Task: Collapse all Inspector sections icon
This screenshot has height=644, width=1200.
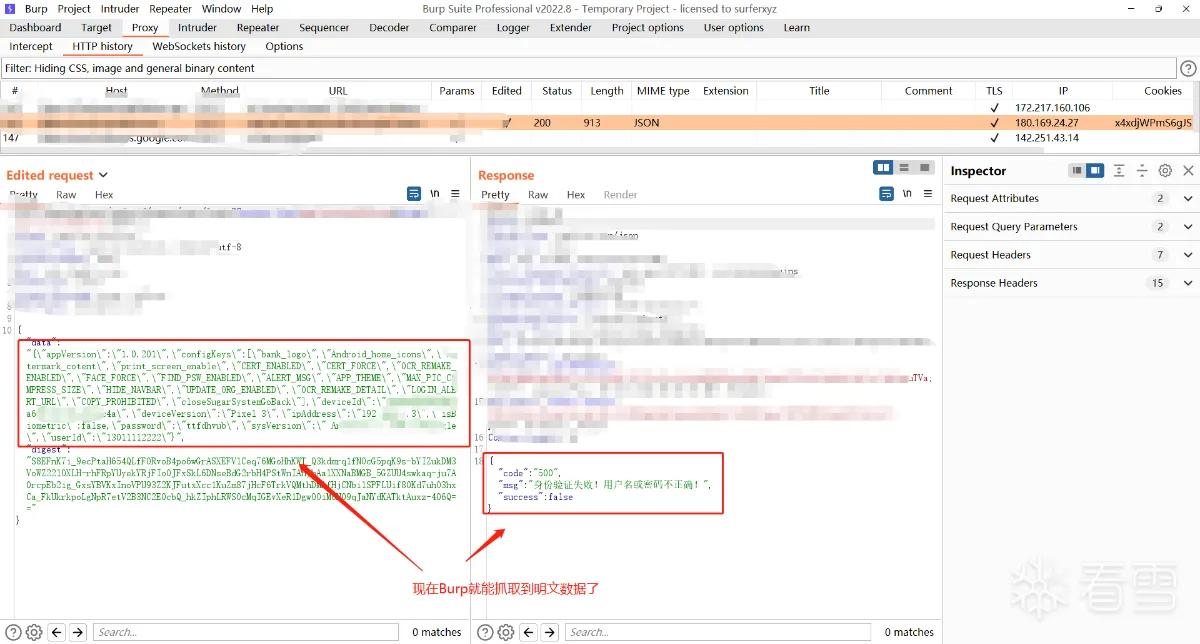Action: [1142, 171]
